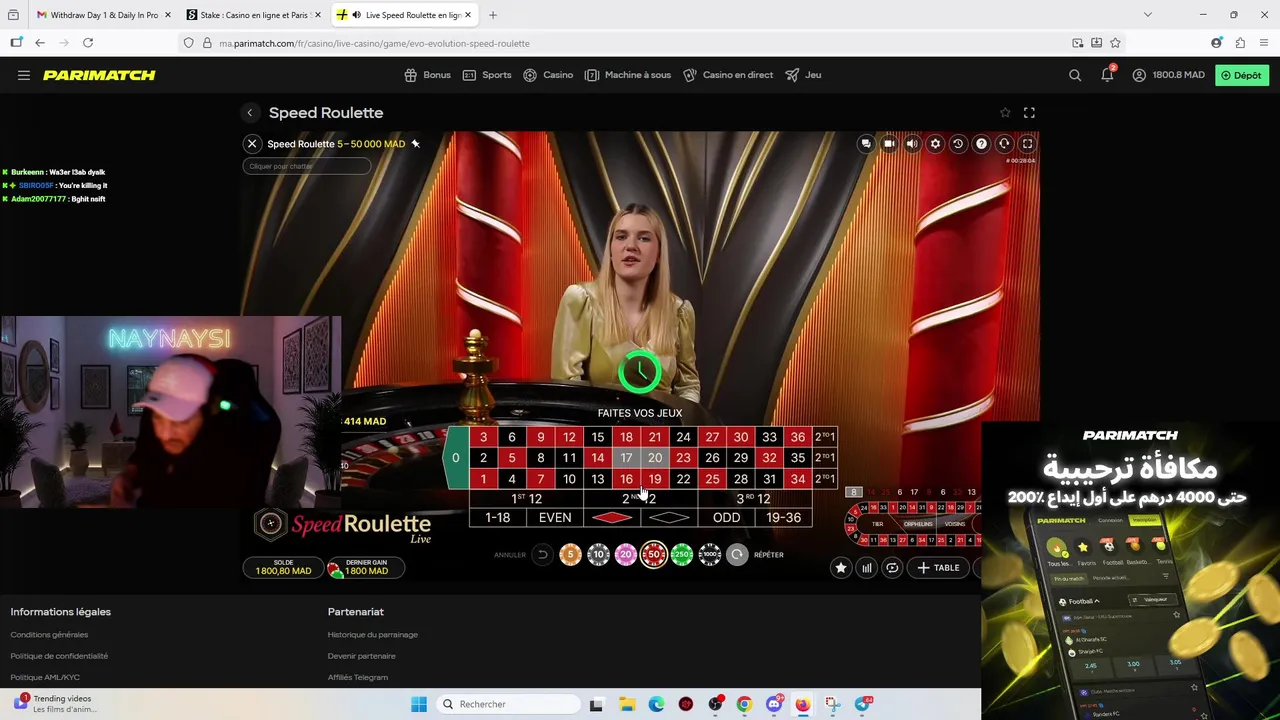
Task: Open site search magnifier icon
Action: click(x=1075, y=75)
